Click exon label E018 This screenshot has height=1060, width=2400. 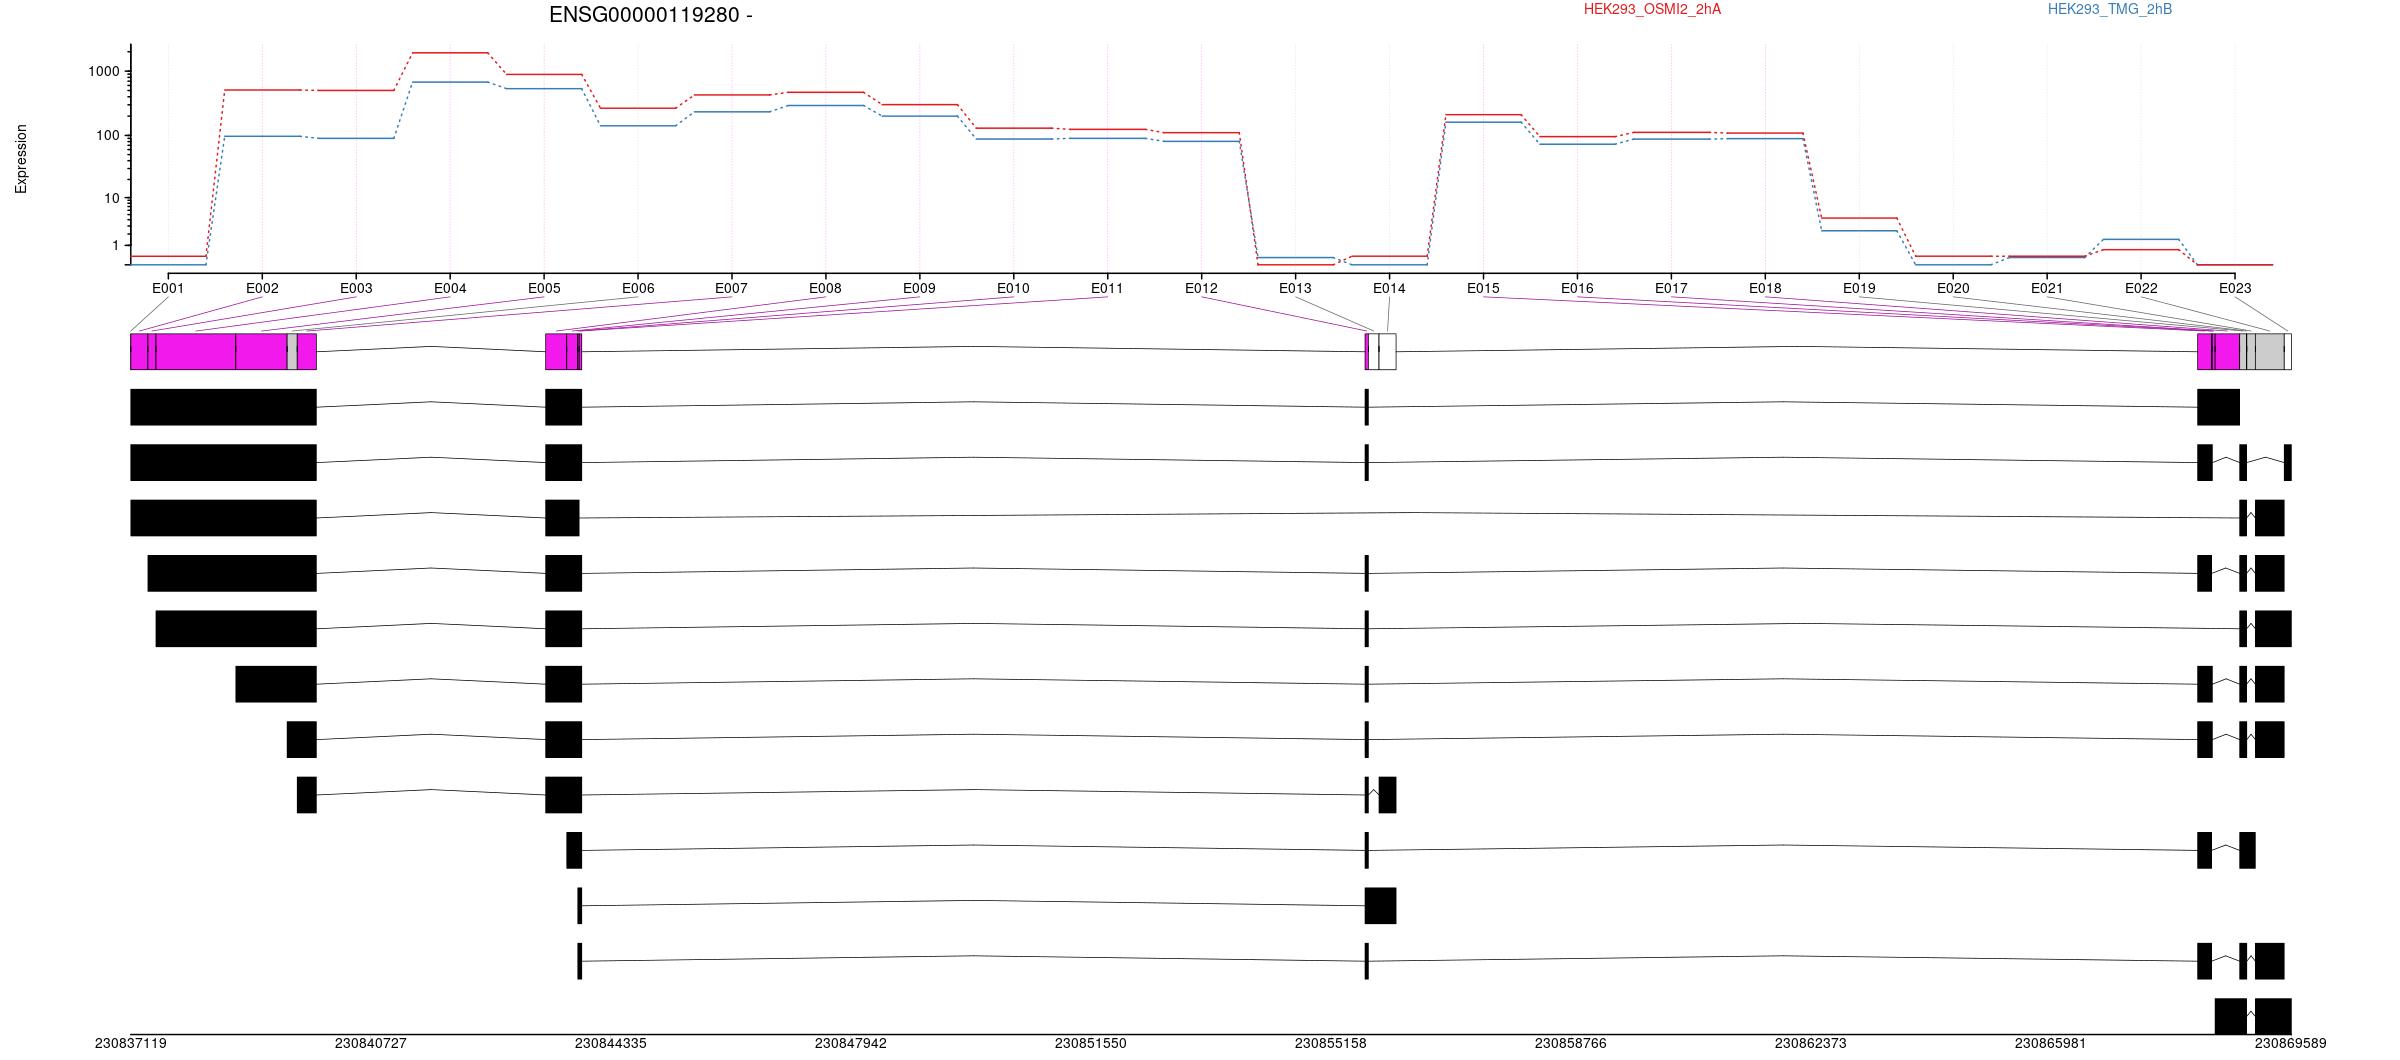click(1765, 288)
